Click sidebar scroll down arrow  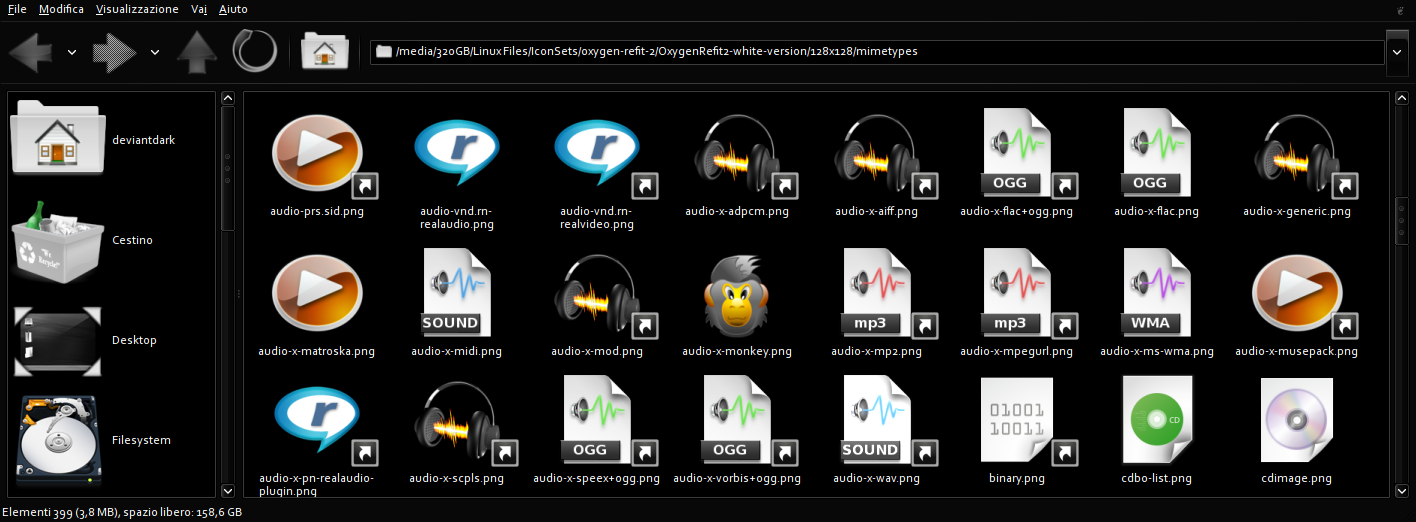(228, 491)
